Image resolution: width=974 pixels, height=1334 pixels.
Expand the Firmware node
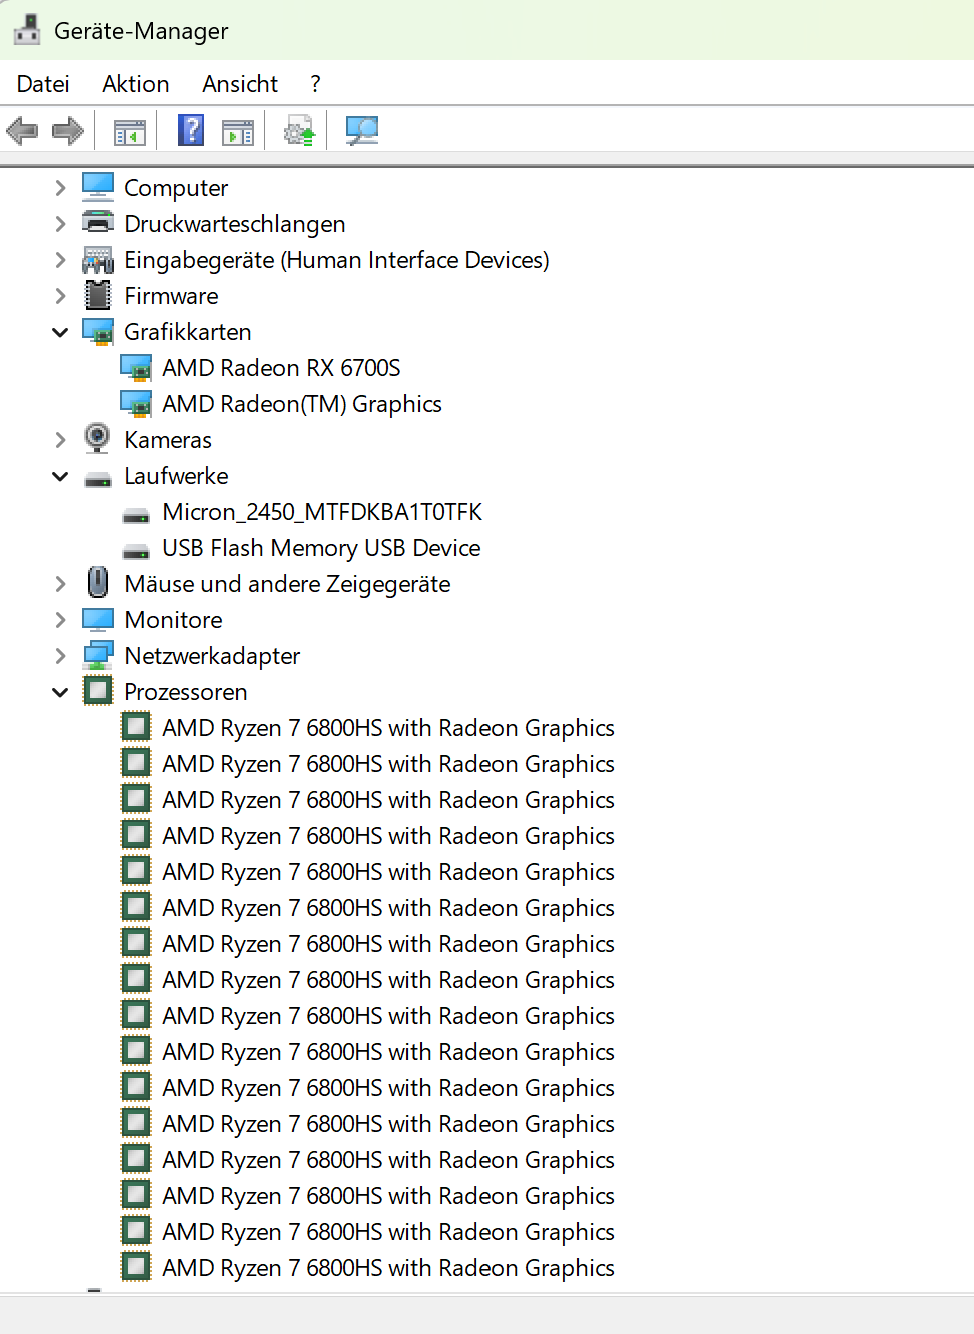[60, 296]
